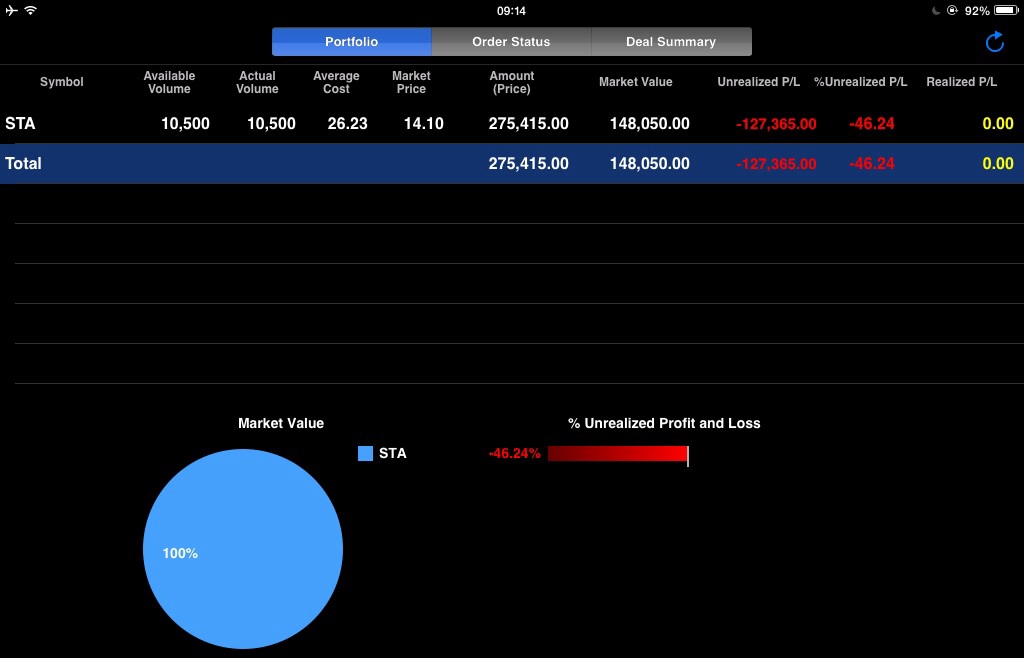Tap STA row market value 148,050.00

click(650, 123)
